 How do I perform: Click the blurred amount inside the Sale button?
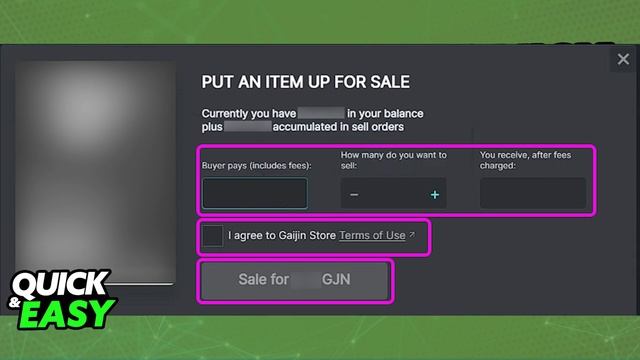click(x=306, y=280)
